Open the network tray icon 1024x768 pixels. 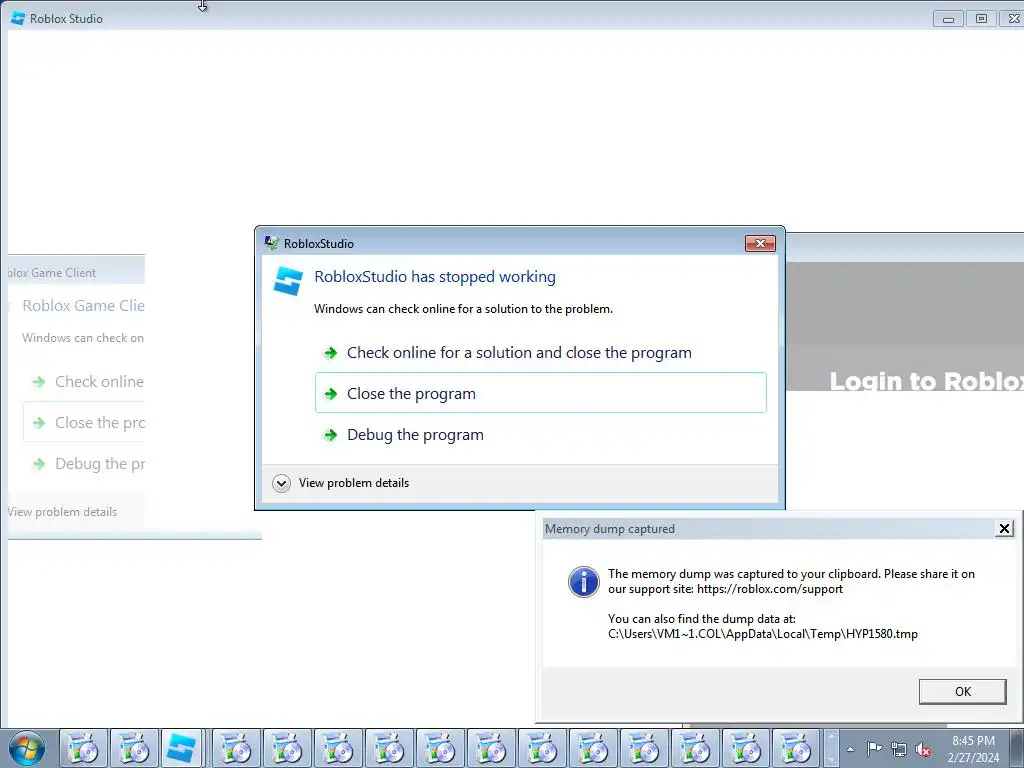(x=899, y=749)
